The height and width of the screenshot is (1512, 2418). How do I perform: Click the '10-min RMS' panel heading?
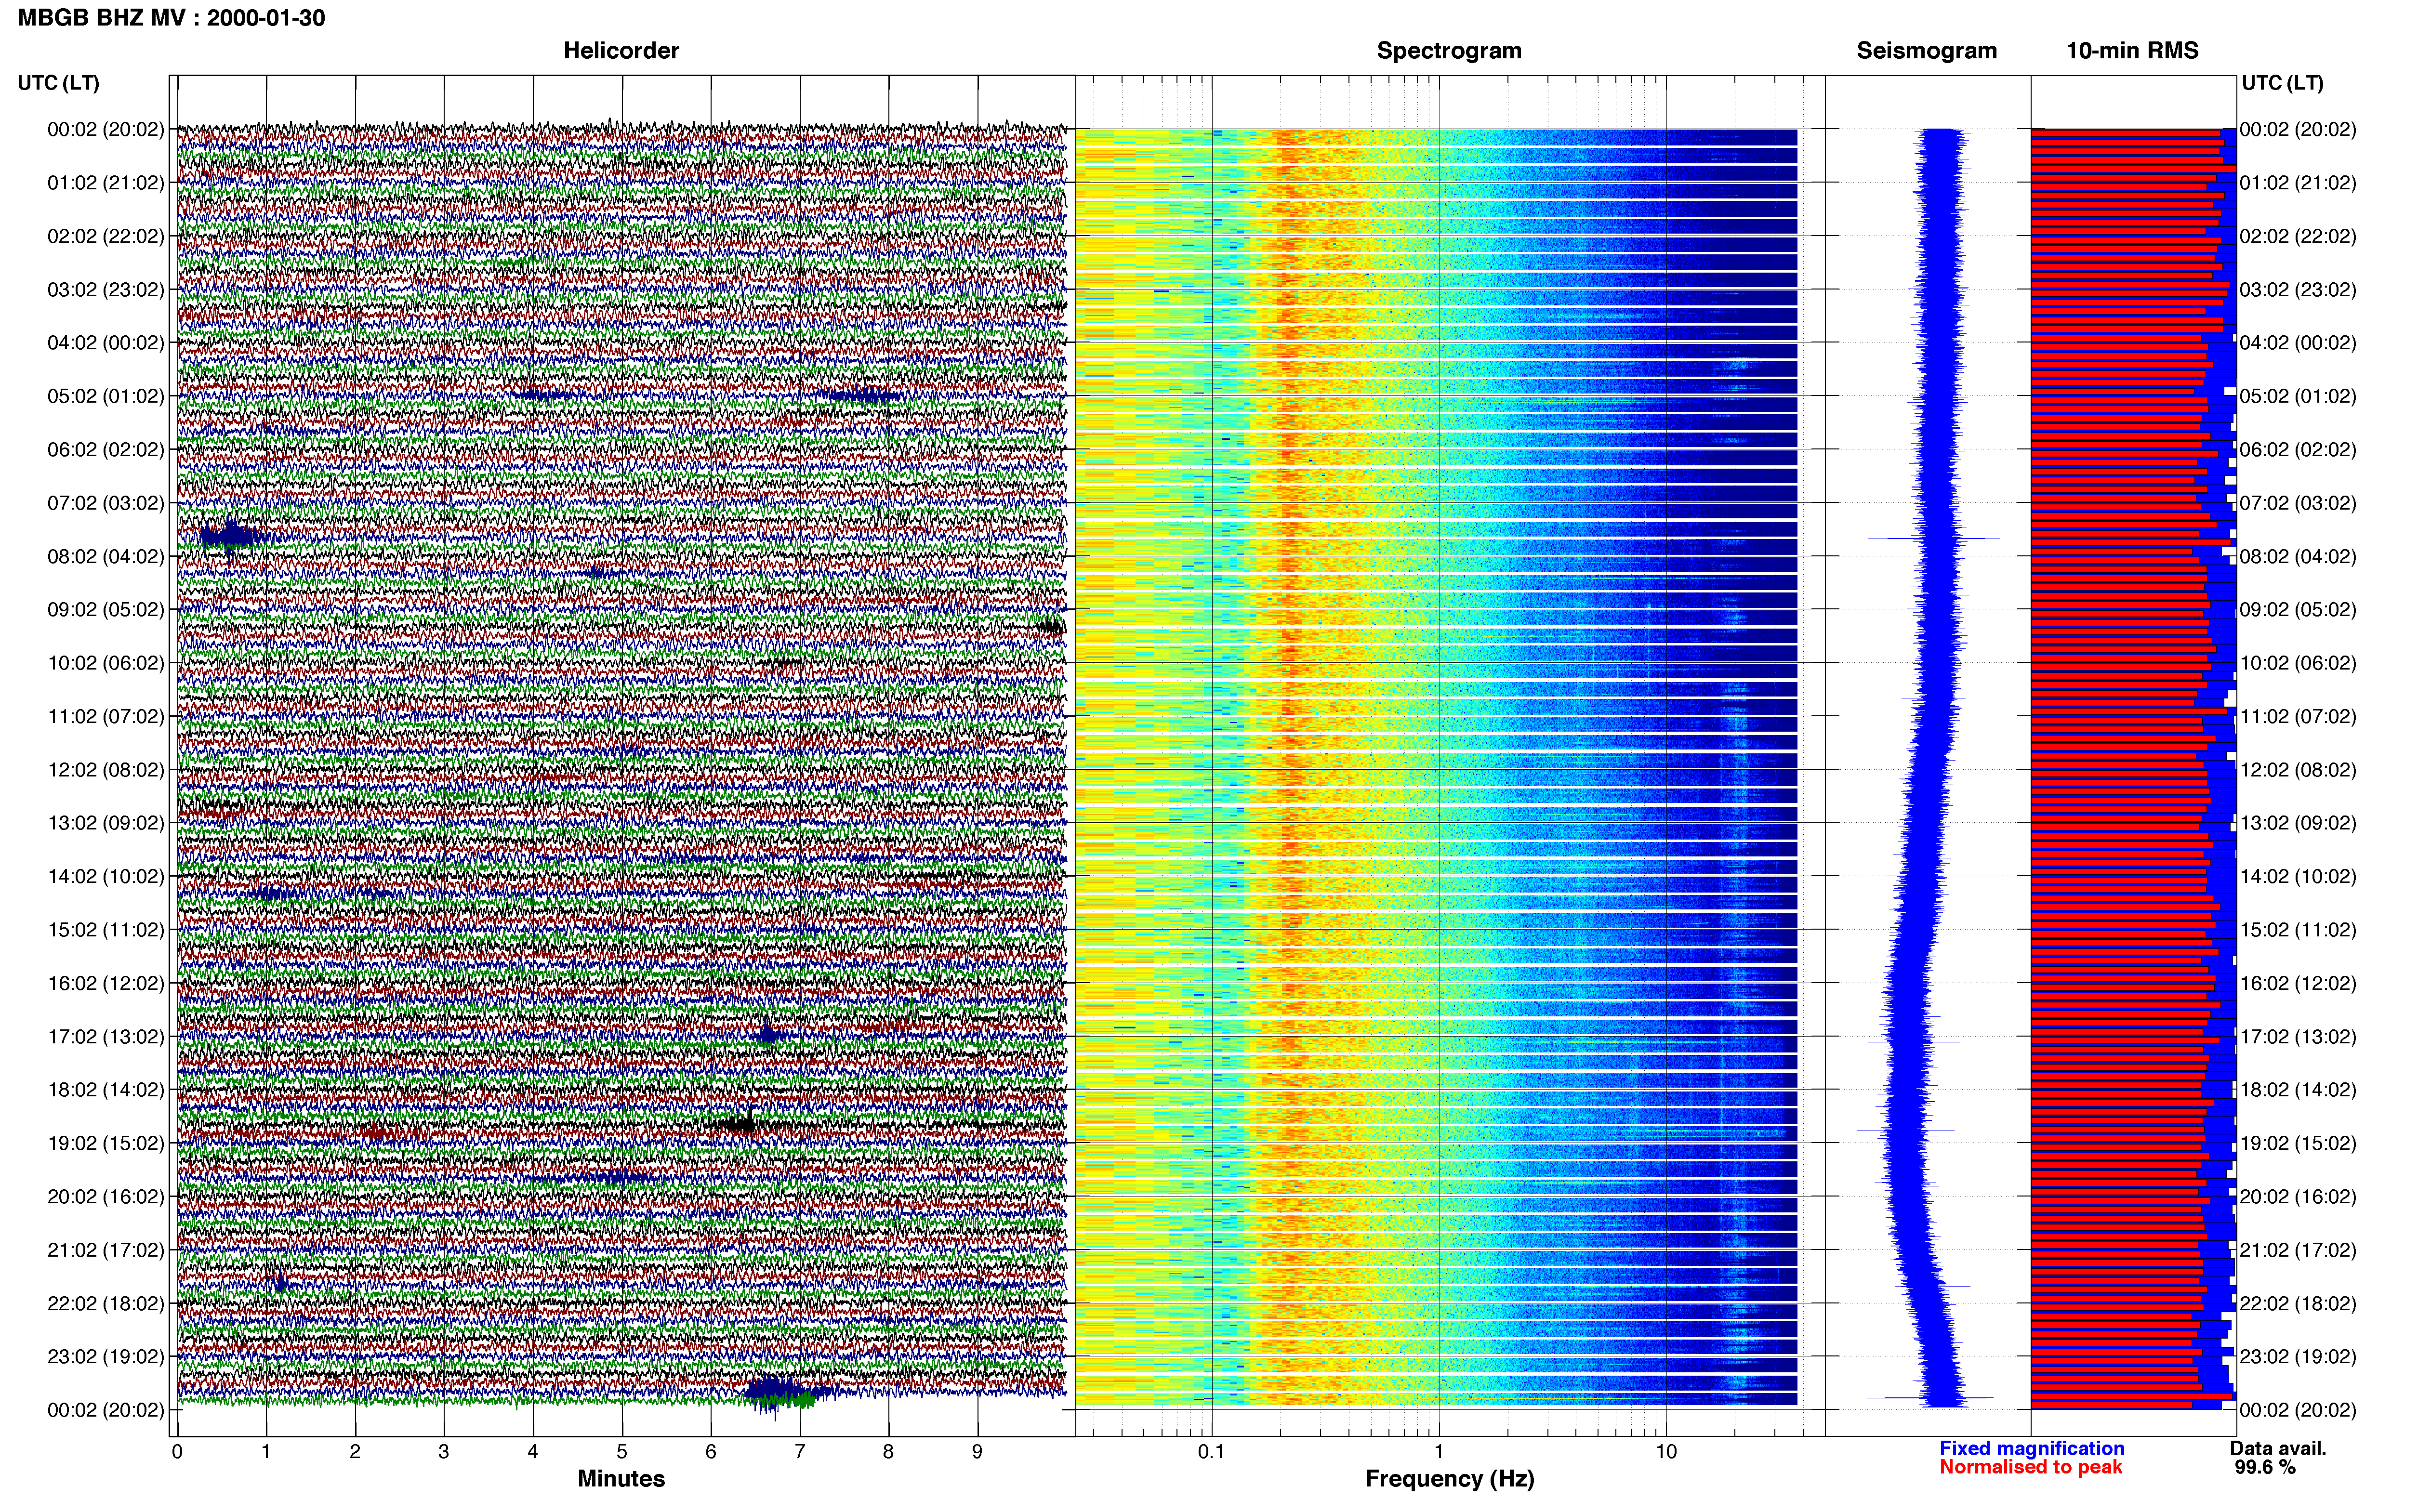click(2132, 51)
